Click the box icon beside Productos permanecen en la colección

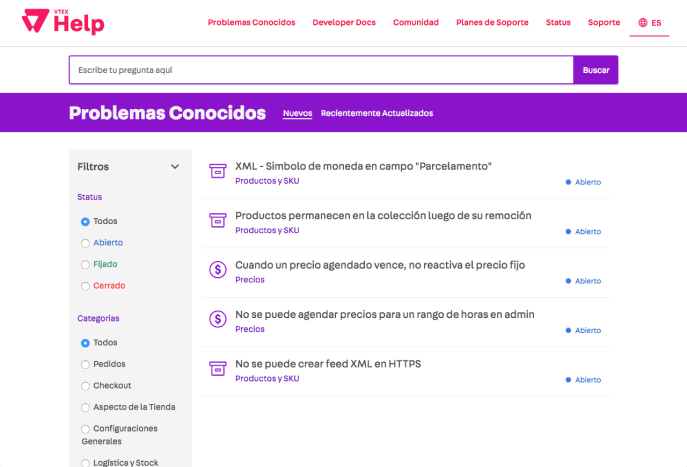point(218,220)
